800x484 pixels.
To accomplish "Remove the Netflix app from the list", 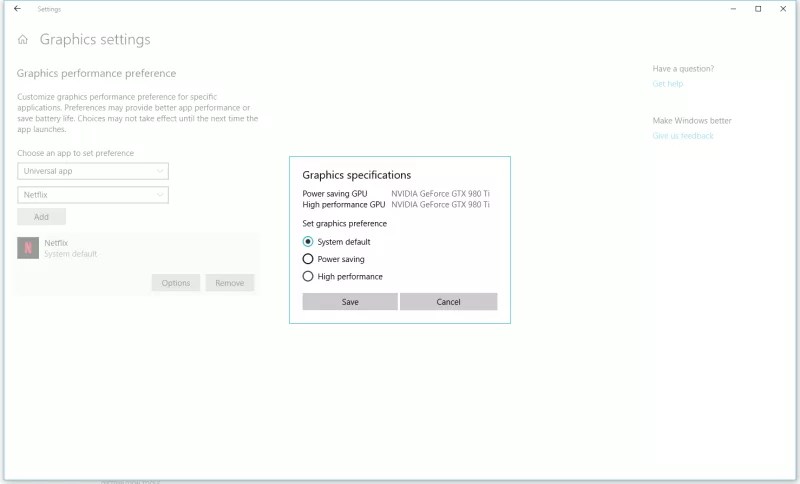I will coord(229,283).
